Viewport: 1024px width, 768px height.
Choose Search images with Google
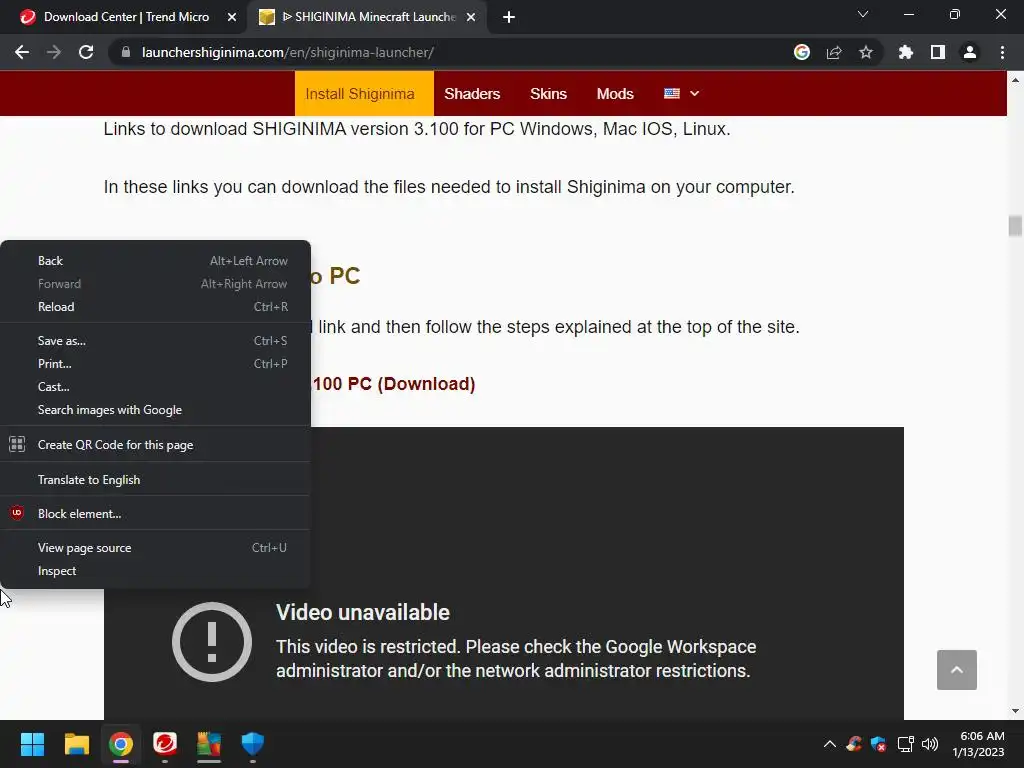(155, 410)
